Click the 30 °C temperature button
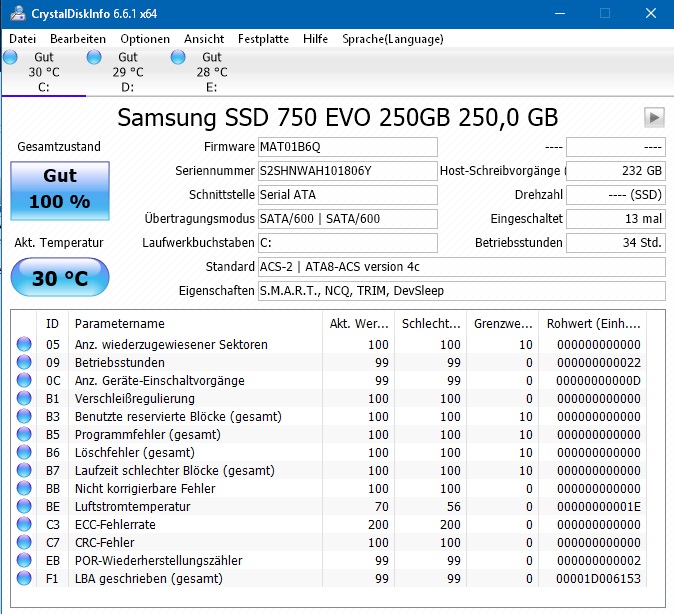This screenshot has height=614, width=674. 60,277
